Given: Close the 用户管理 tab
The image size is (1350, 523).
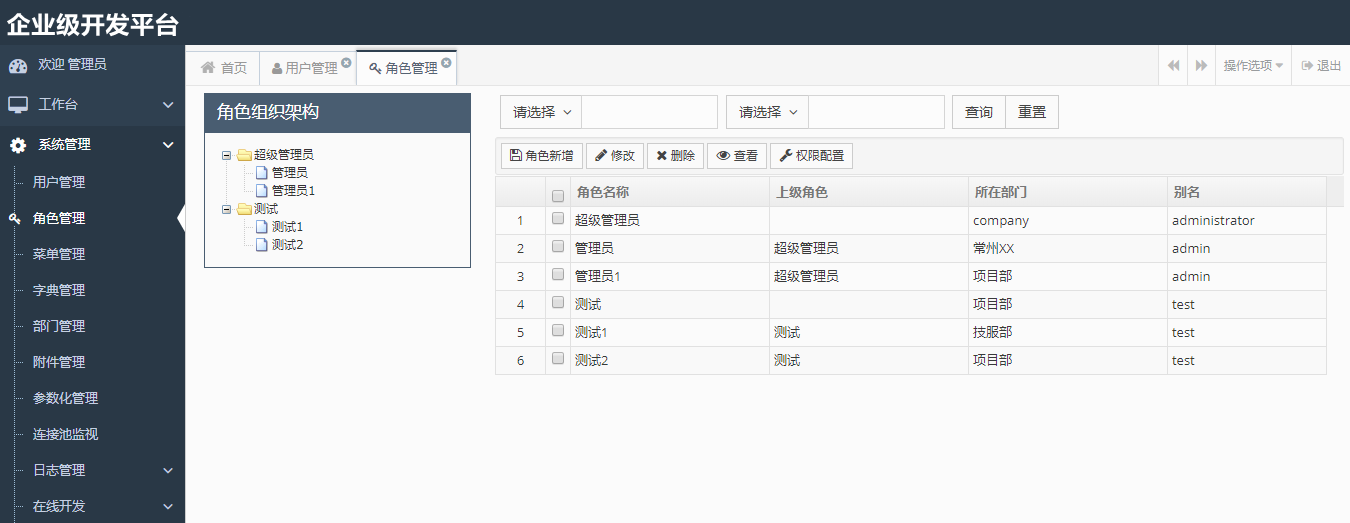Looking at the screenshot, I should (346, 62).
